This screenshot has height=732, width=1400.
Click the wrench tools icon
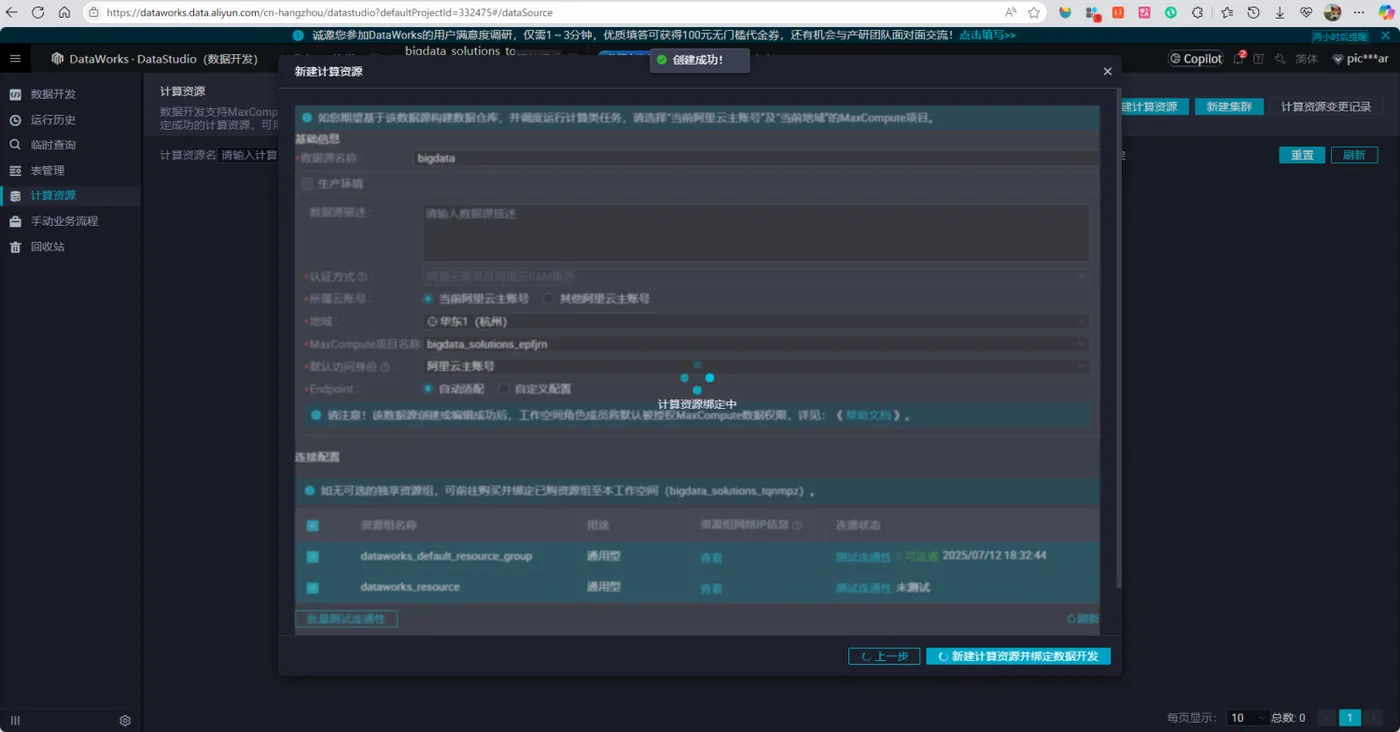[1279, 59]
